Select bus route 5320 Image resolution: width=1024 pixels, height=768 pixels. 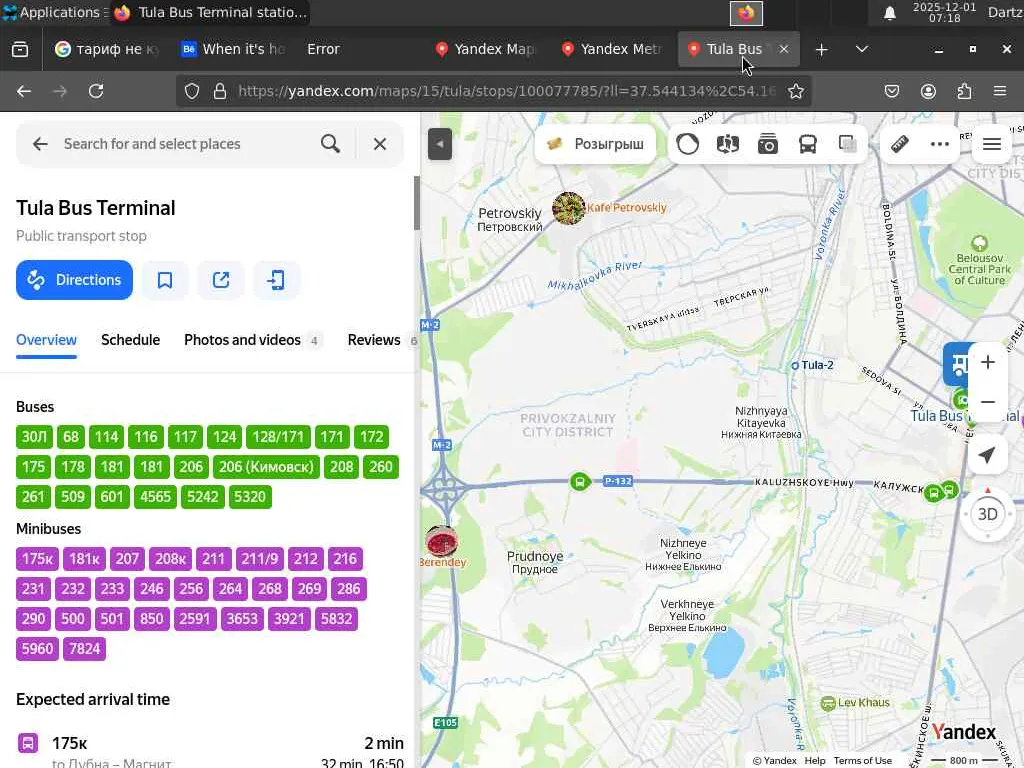coord(250,497)
